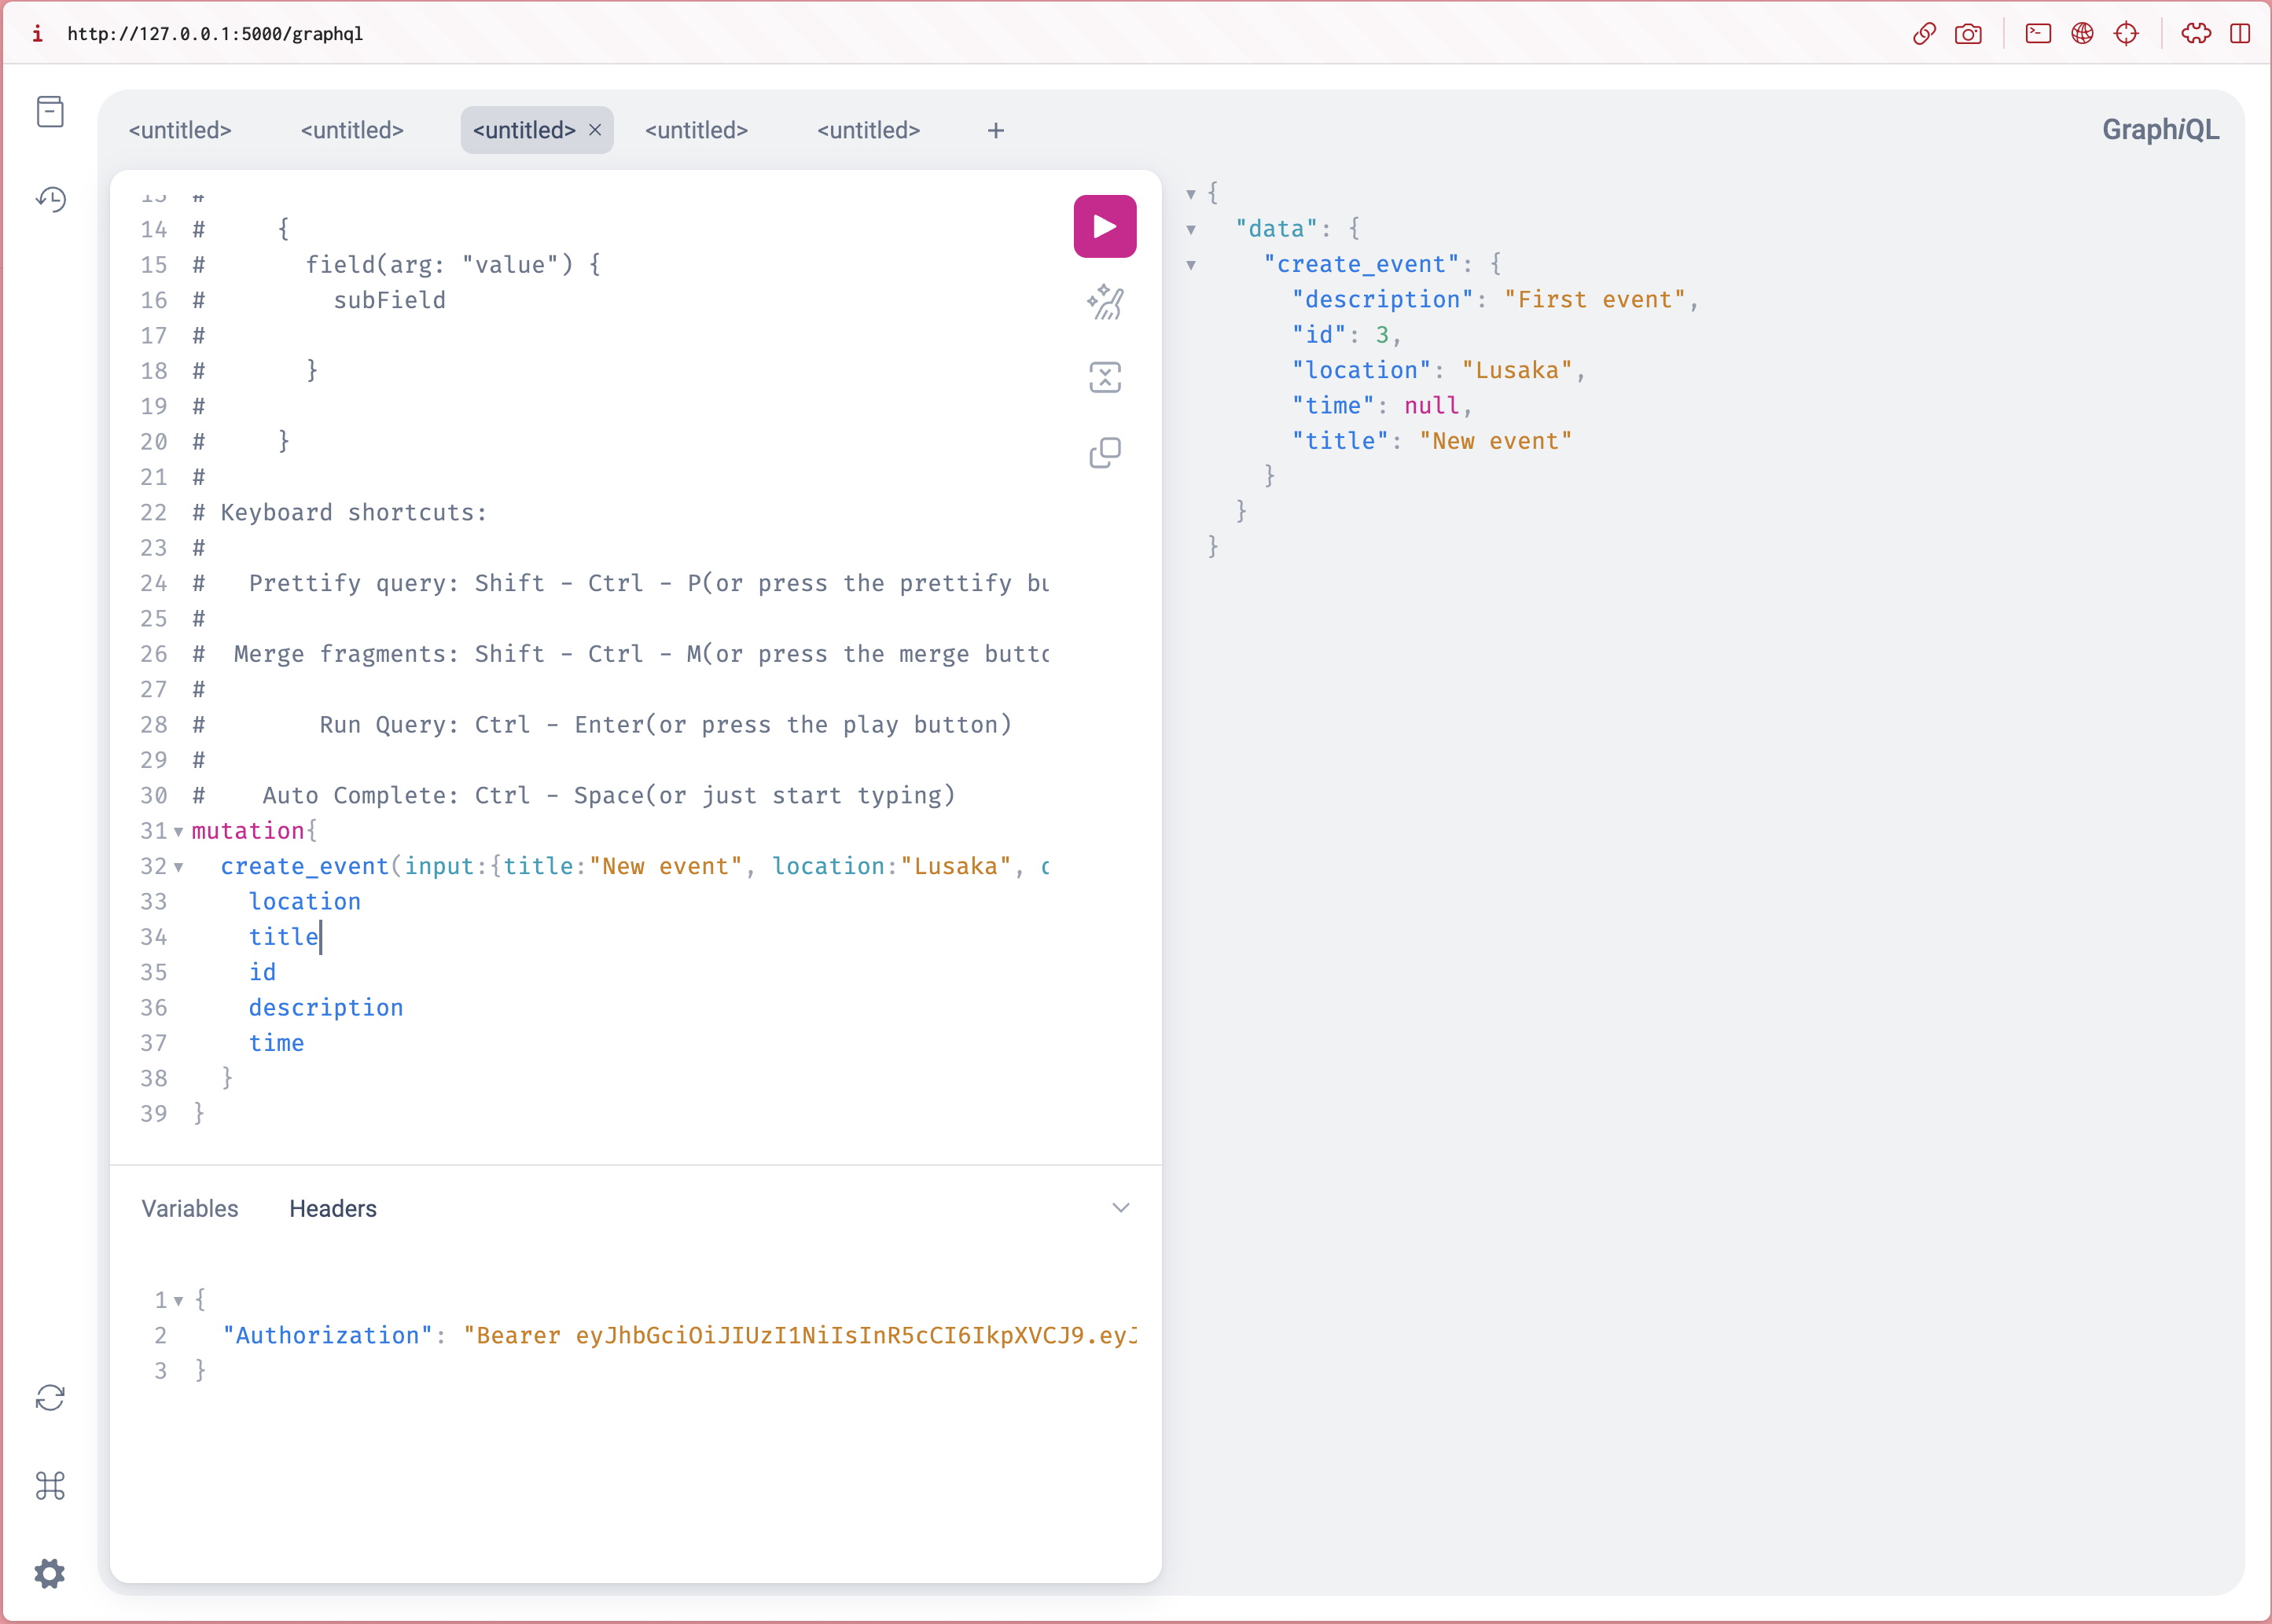Click the 'create_event' mutation name in editor

[x=304, y=866]
